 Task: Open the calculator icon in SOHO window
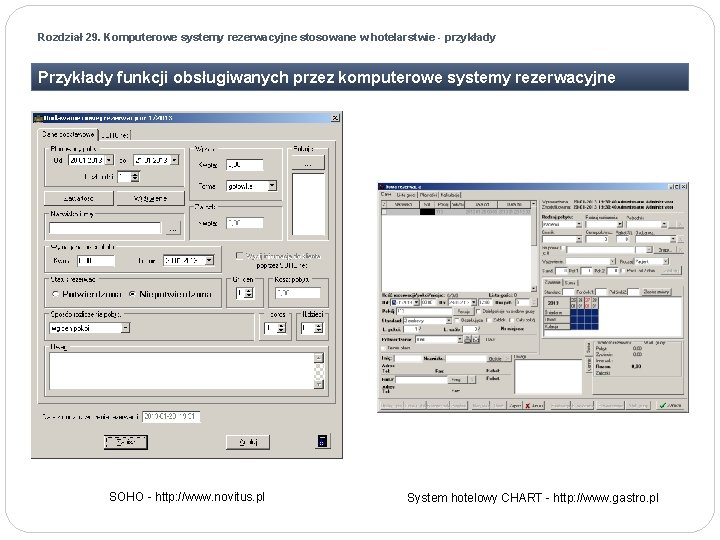[322, 441]
